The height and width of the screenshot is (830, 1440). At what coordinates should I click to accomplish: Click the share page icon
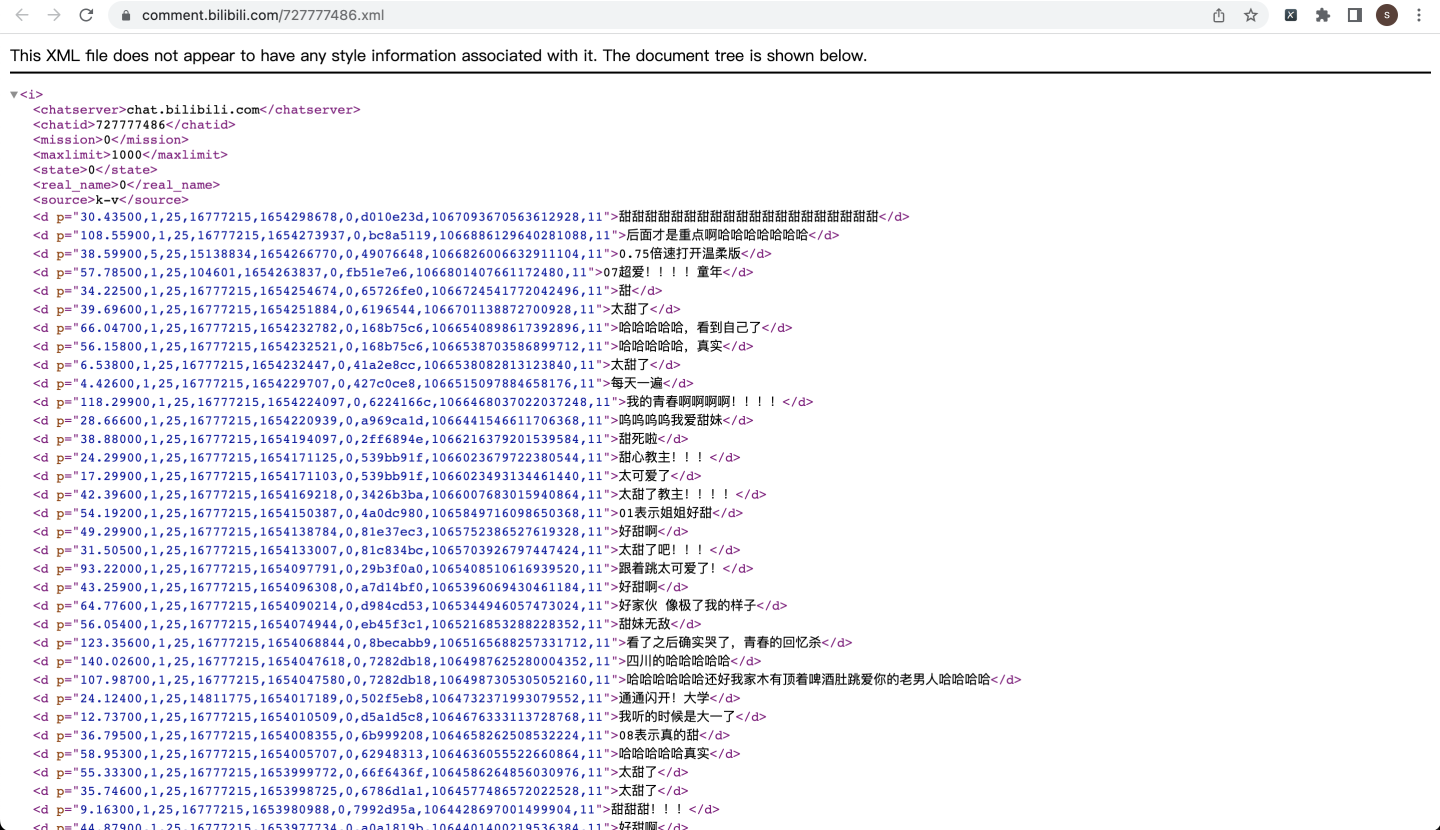pos(1219,15)
